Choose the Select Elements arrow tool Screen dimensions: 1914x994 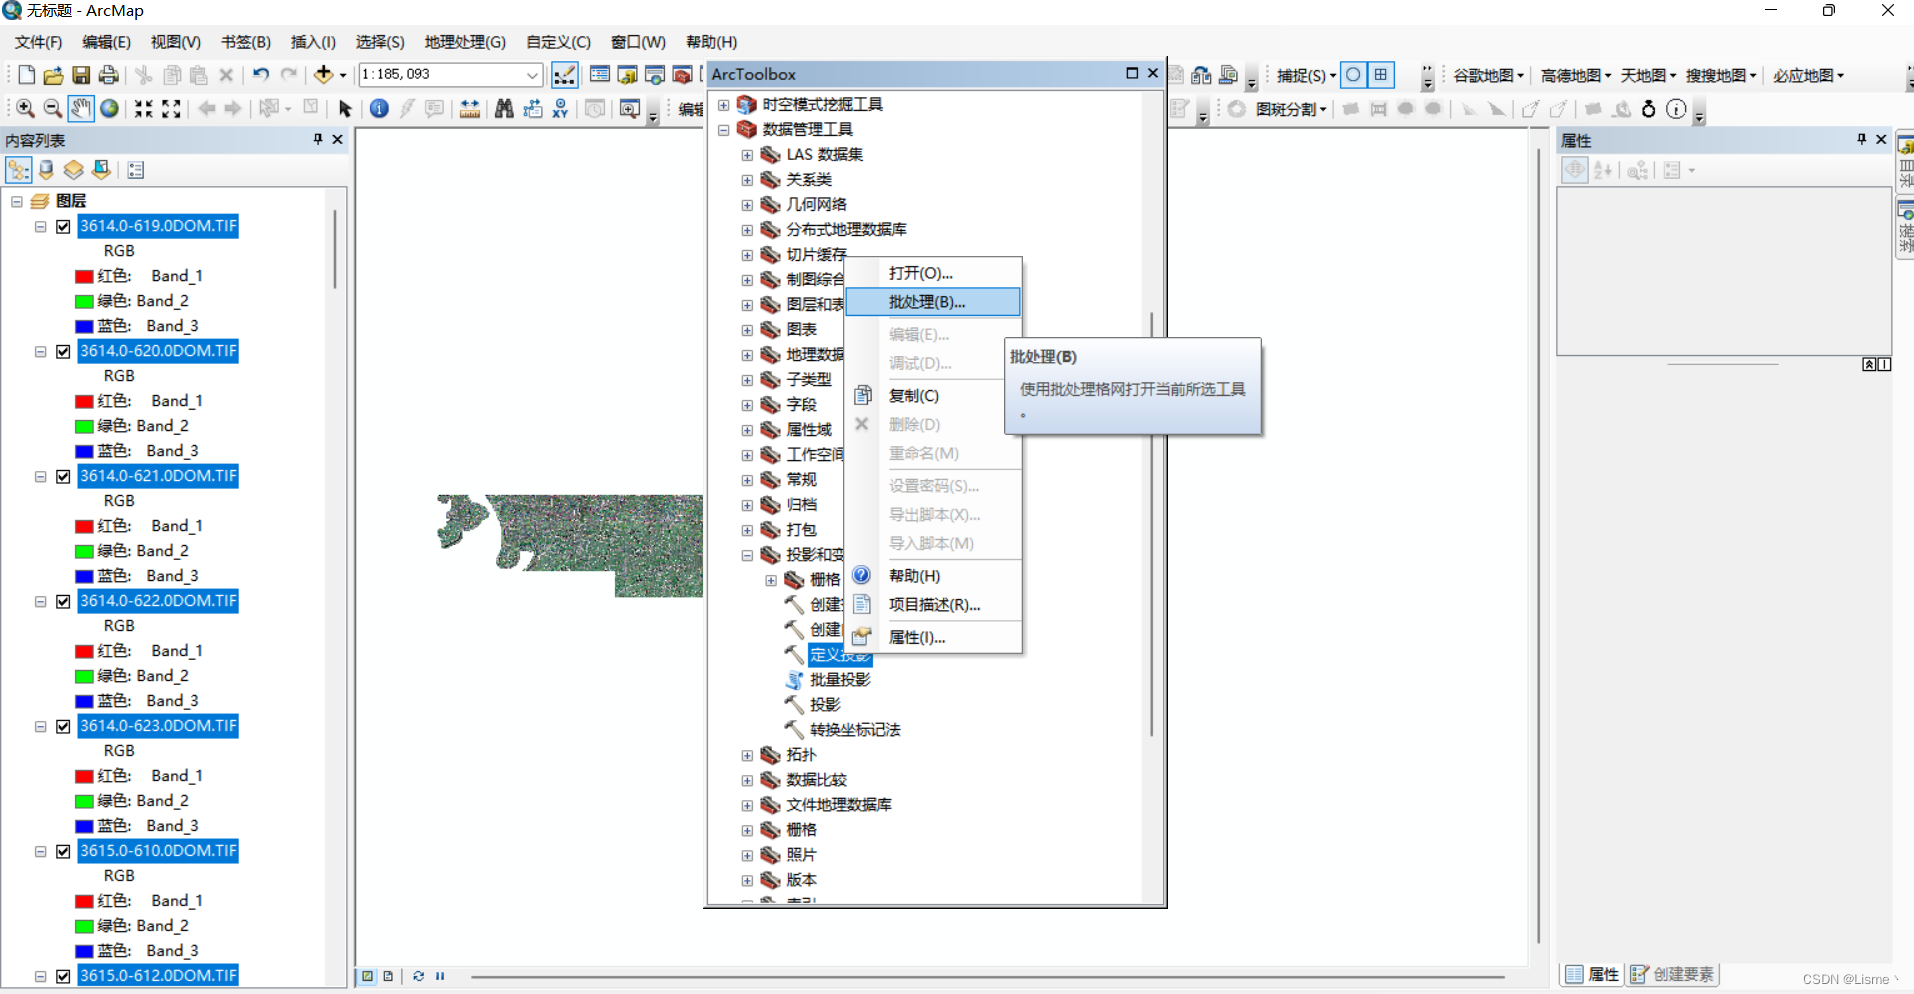coord(346,109)
